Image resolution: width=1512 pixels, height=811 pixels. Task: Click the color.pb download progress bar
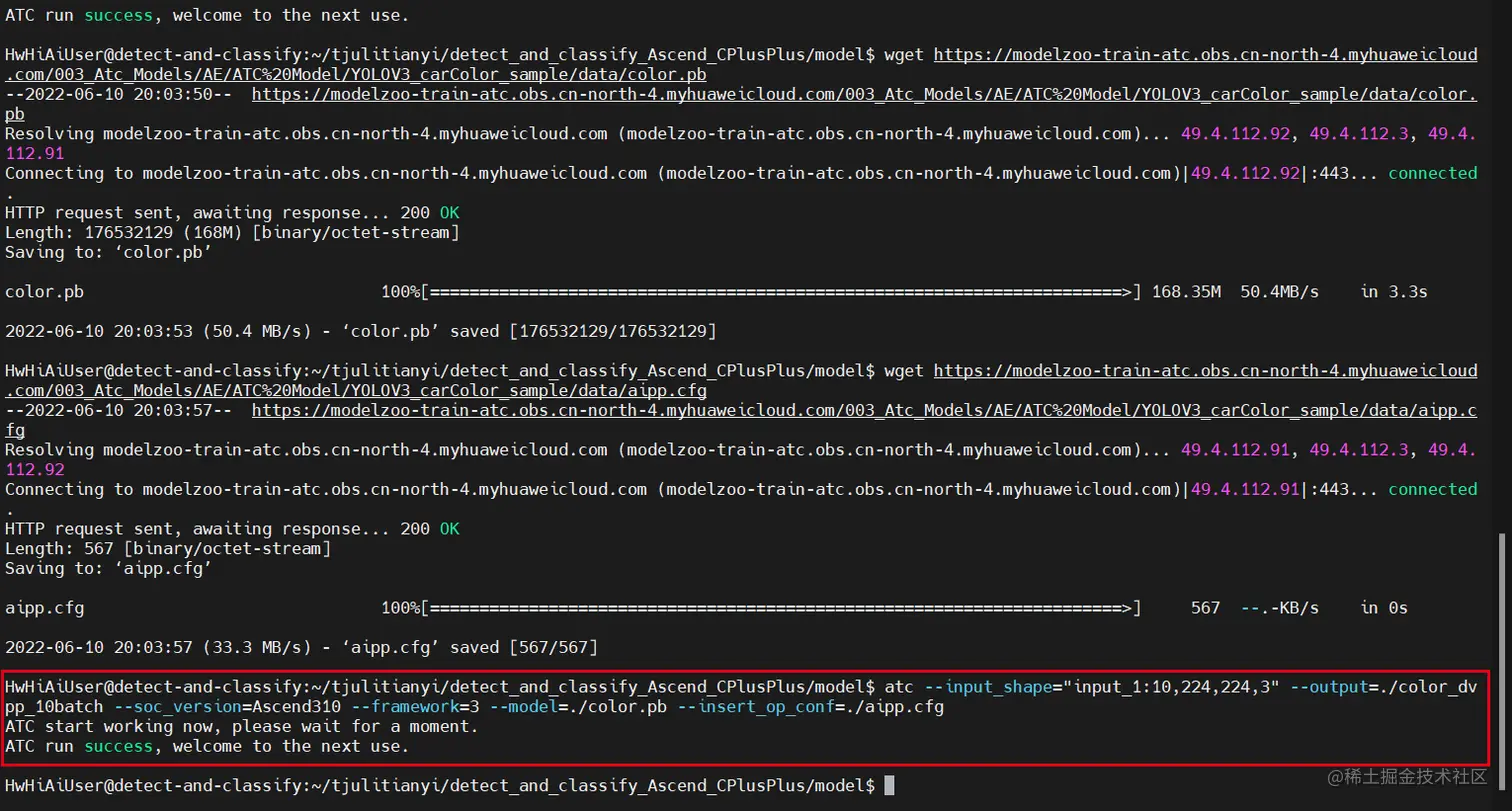(x=781, y=292)
